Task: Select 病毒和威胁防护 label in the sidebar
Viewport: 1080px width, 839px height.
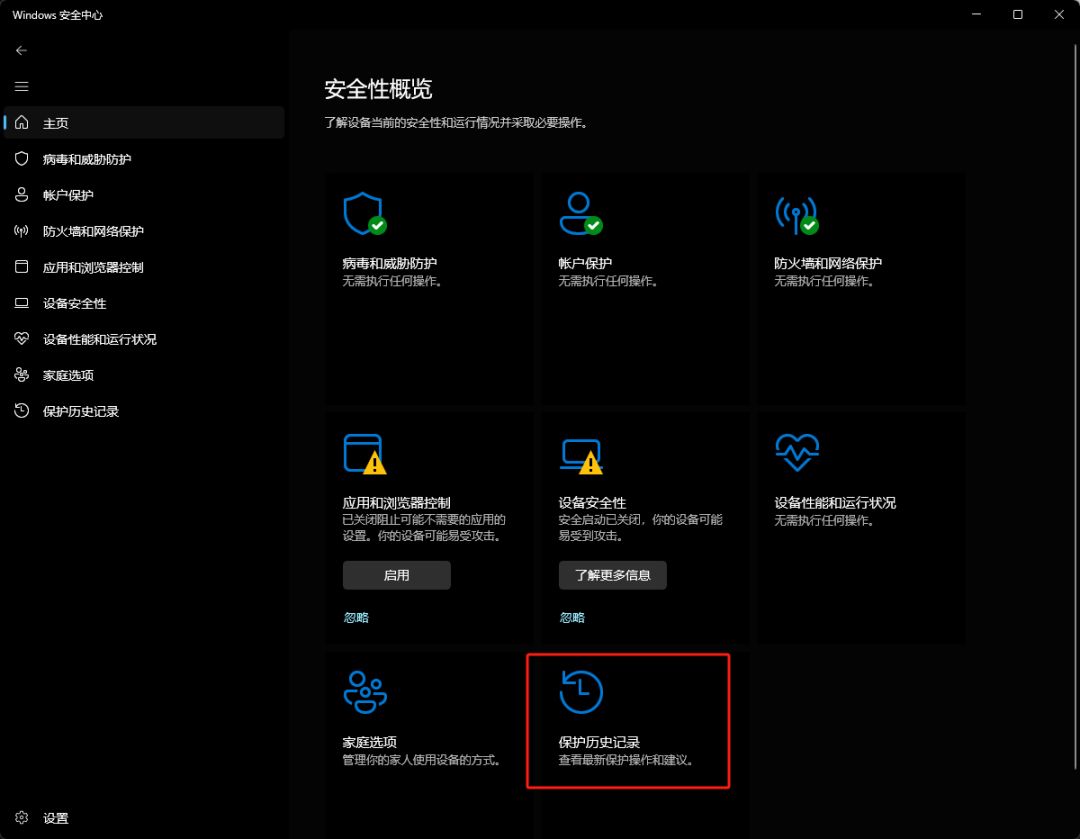Action: (87, 159)
